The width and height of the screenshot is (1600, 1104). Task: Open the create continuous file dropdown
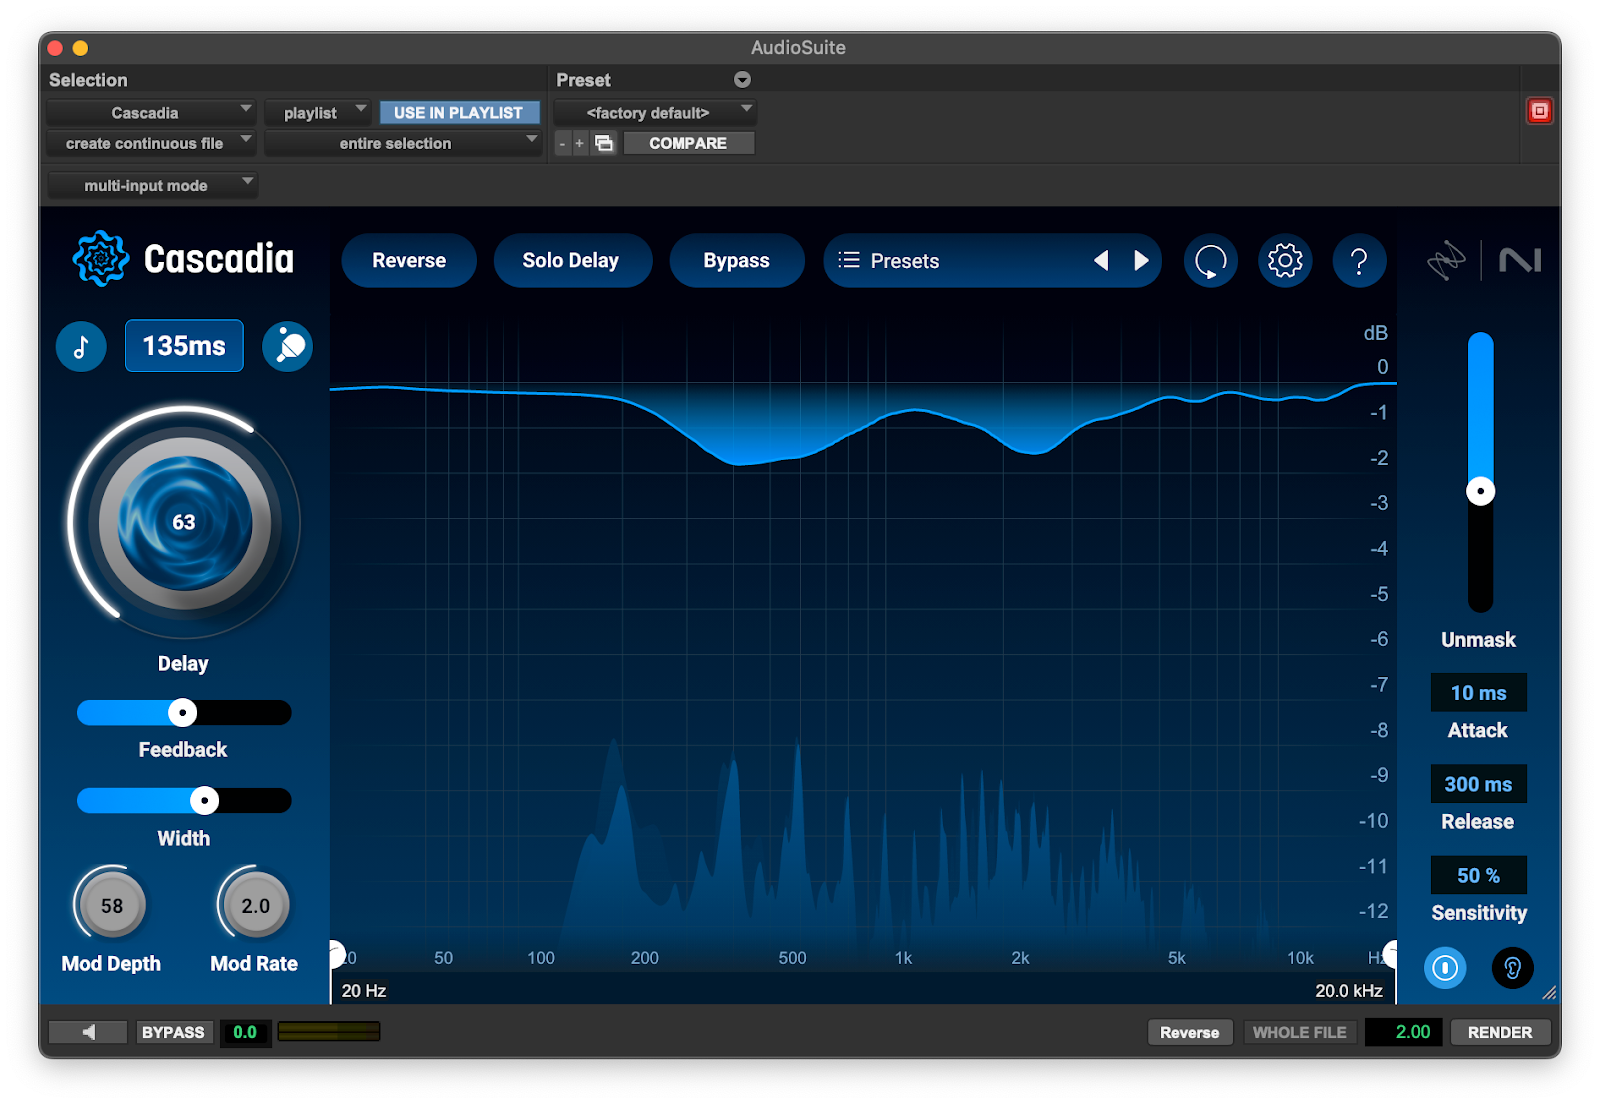click(x=152, y=143)
